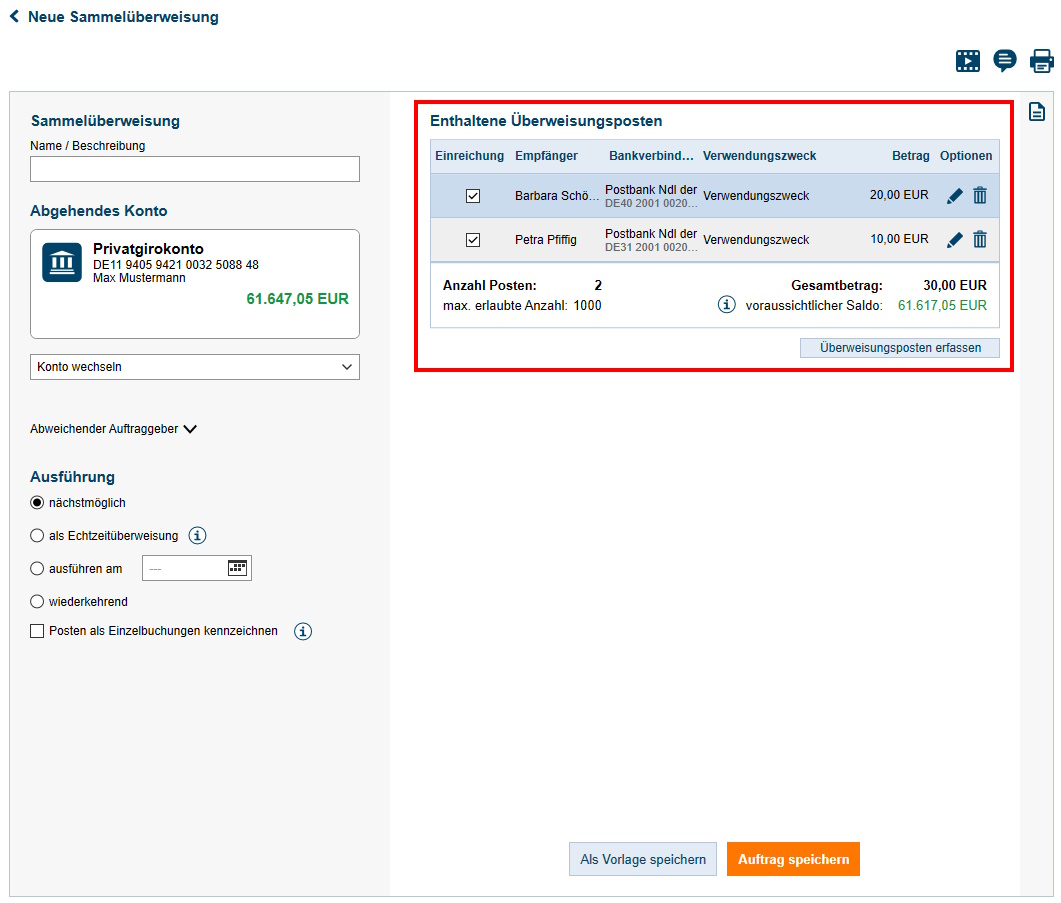The height and width of the screenshot is (903, 1061).
Task: Sort by Empfänger column header
Action: [546, 156]
